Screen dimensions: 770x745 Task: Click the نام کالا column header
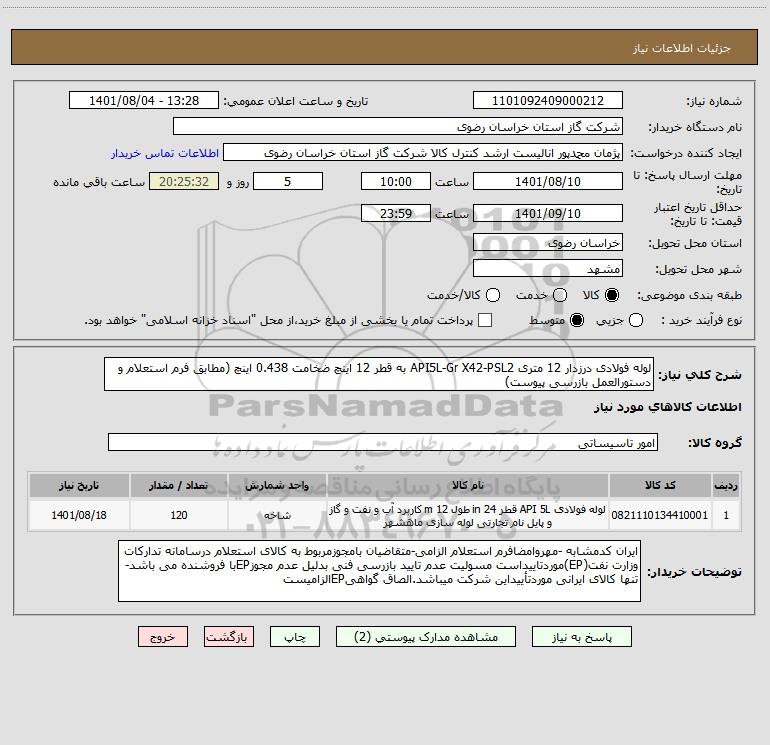tap(468, 486)
